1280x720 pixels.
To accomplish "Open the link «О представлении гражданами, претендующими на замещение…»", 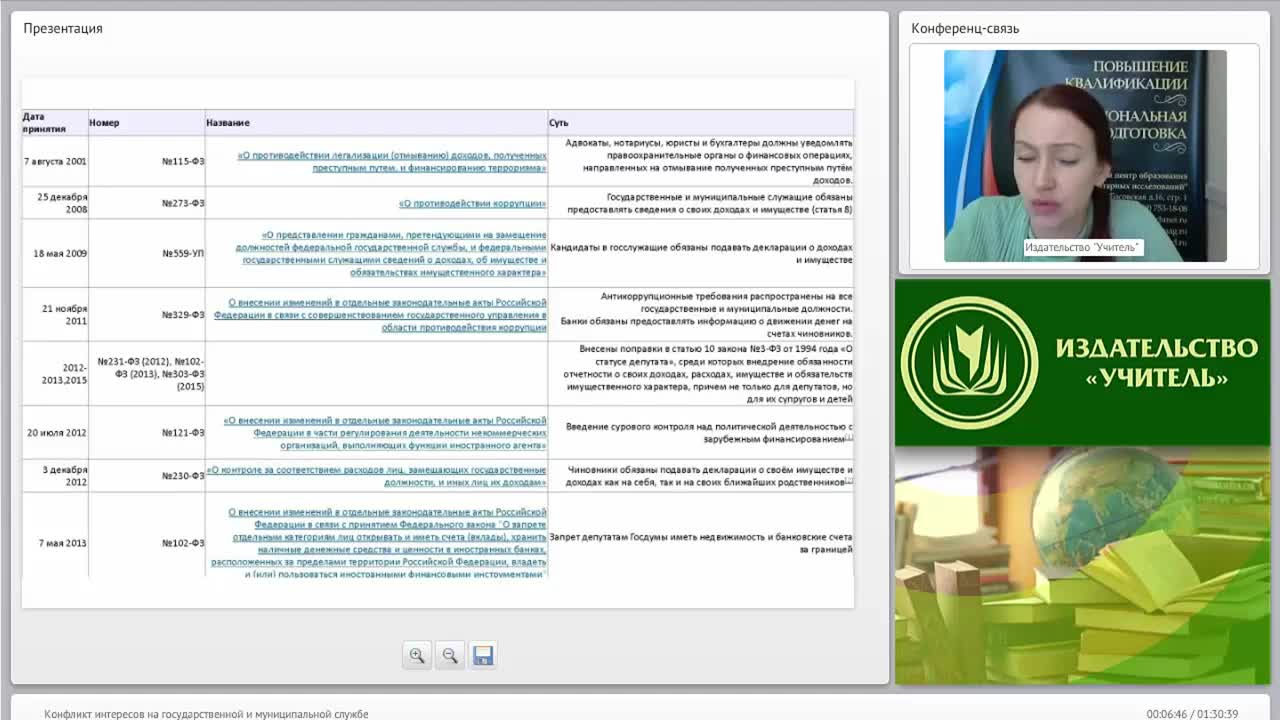I will click(x=390, y=254).
